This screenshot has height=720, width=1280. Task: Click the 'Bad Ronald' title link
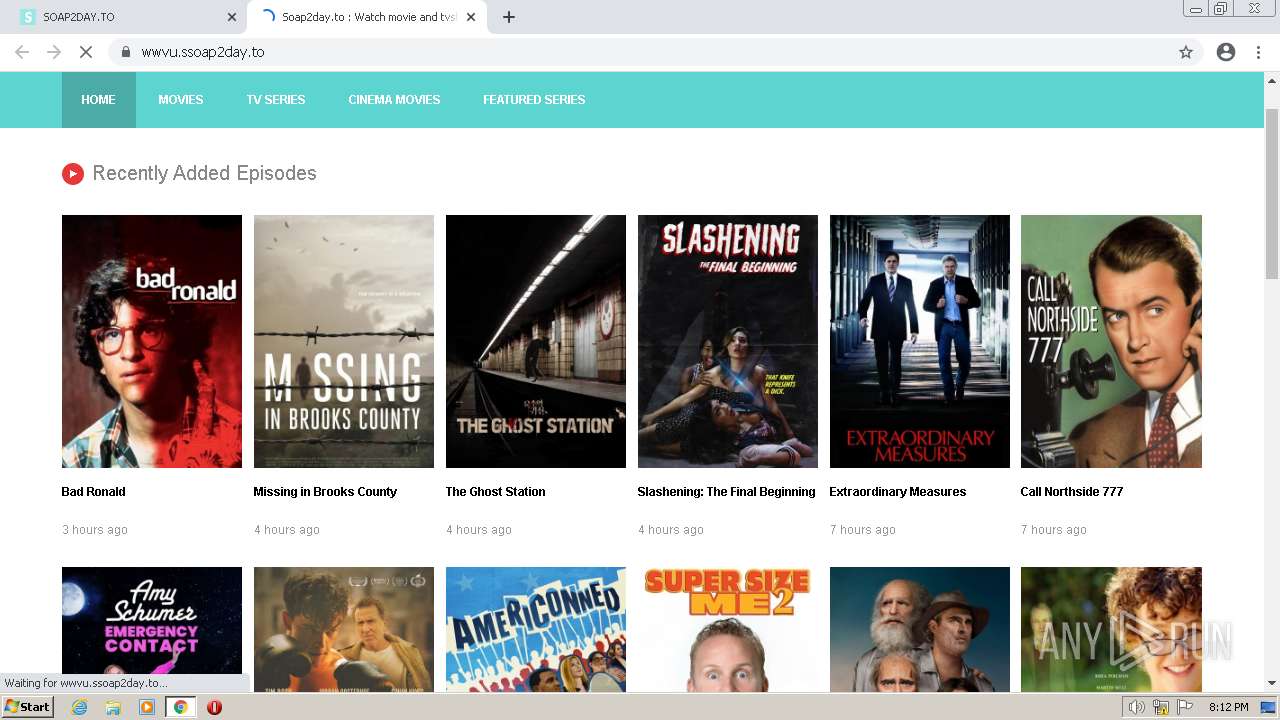pyautogui.click(x=93, y=492)
